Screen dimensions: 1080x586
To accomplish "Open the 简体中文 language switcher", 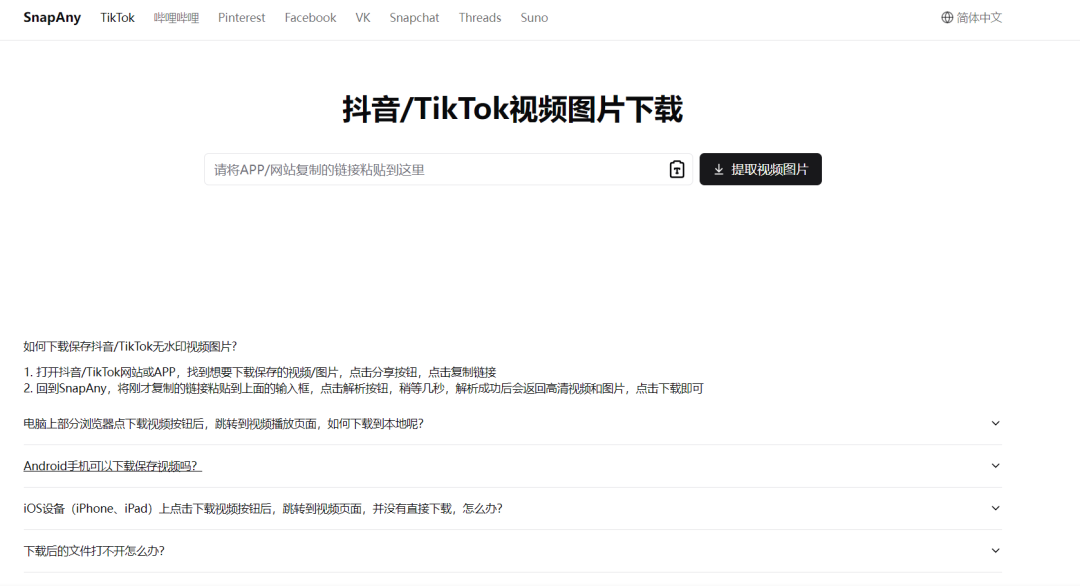I will (978, 17).
